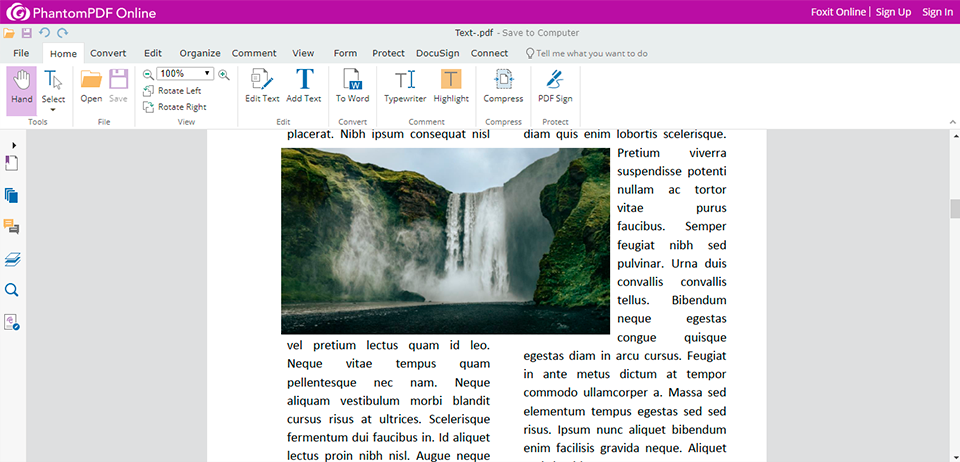Toggle the Highlight tool
This screenshot has width=960, height=462.
pyautogui.click(x=451, y=86)
